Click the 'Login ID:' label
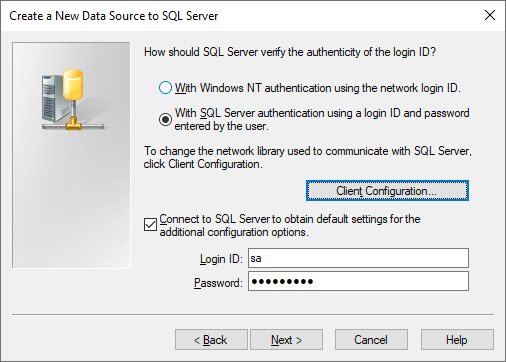This screenshot has height=362, width=506. (x=221, y=259)
